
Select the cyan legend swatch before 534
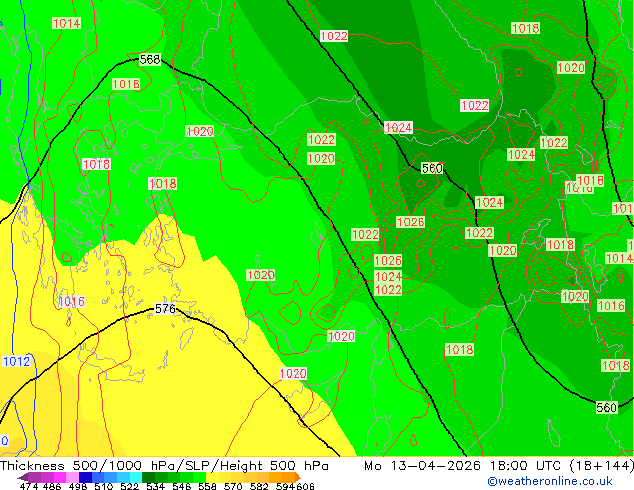136,477
